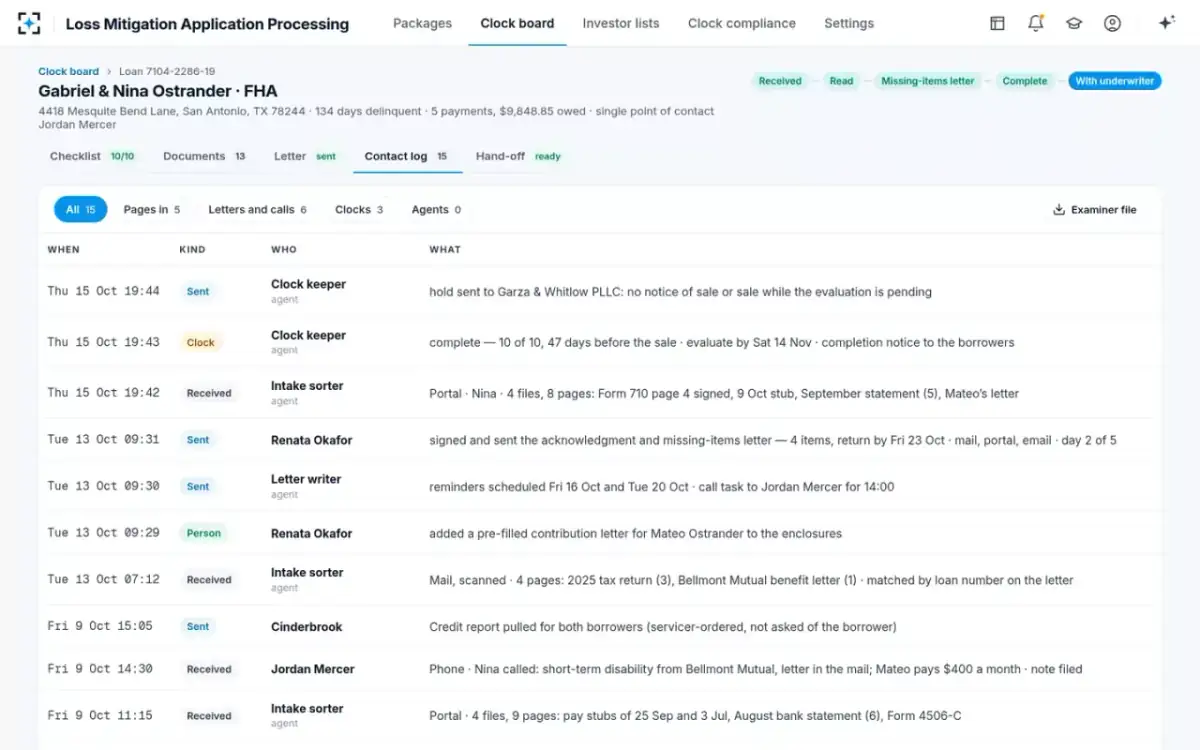The image size is (1200, 750).
Task: Open Clock compliance tab
Action: tap(742, 23)
